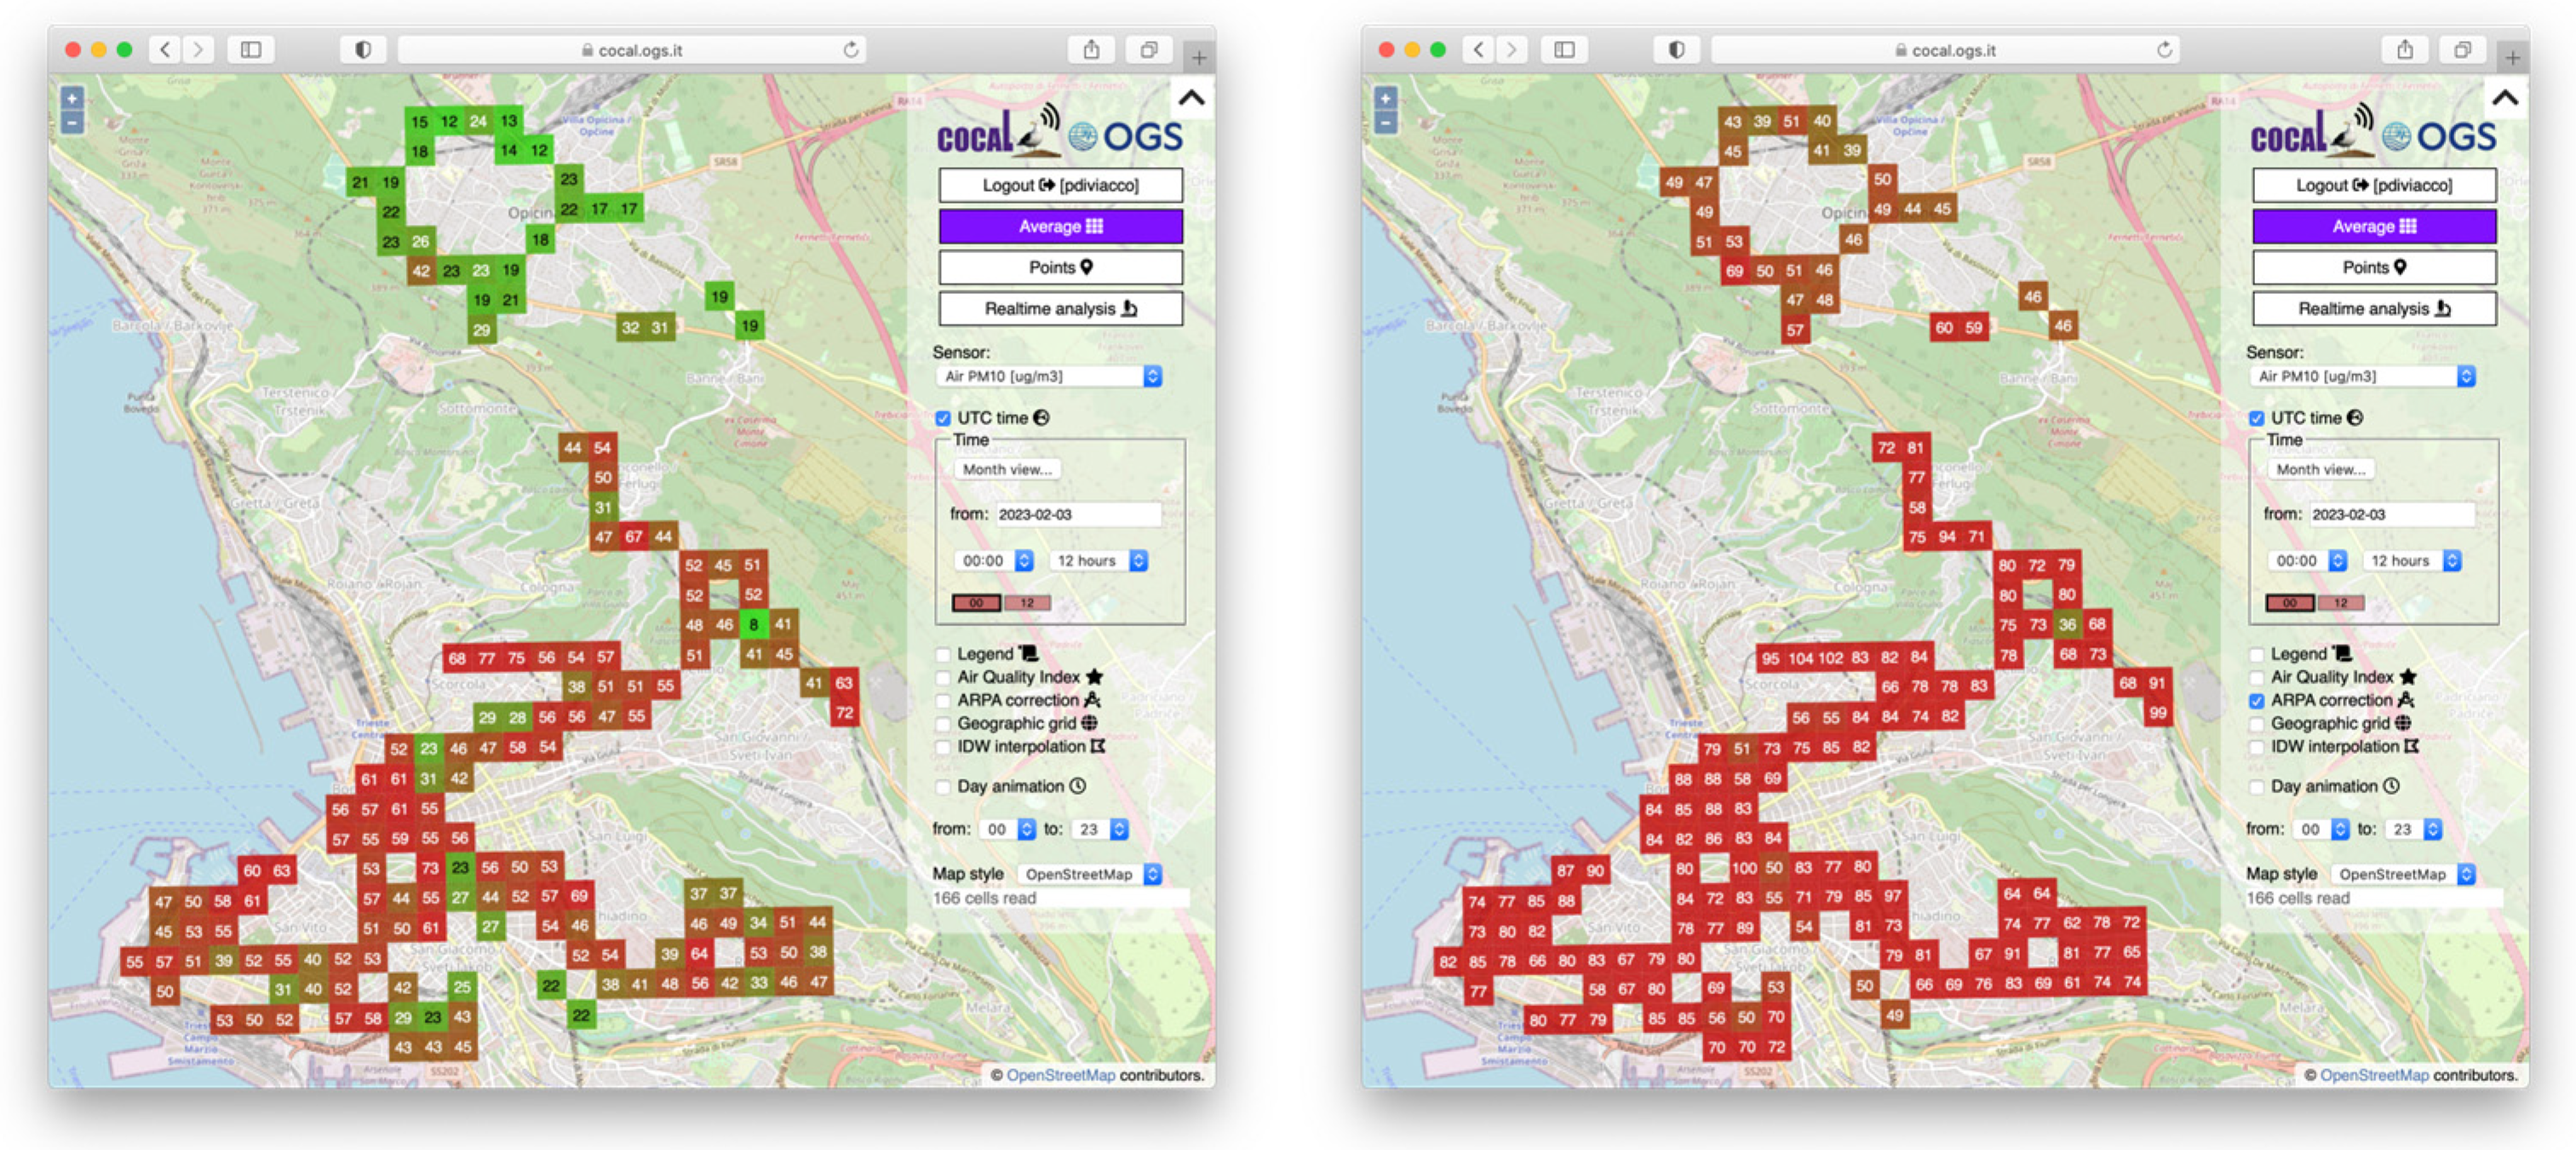The width and height of the screenshot is (2576, 1150).
Task: Click the share icon in left browser
Action: (1091, 50)
